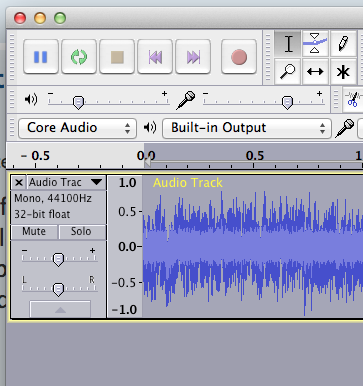Maximize the window with green button
363x386 pixels.
(x=60, y=18)
